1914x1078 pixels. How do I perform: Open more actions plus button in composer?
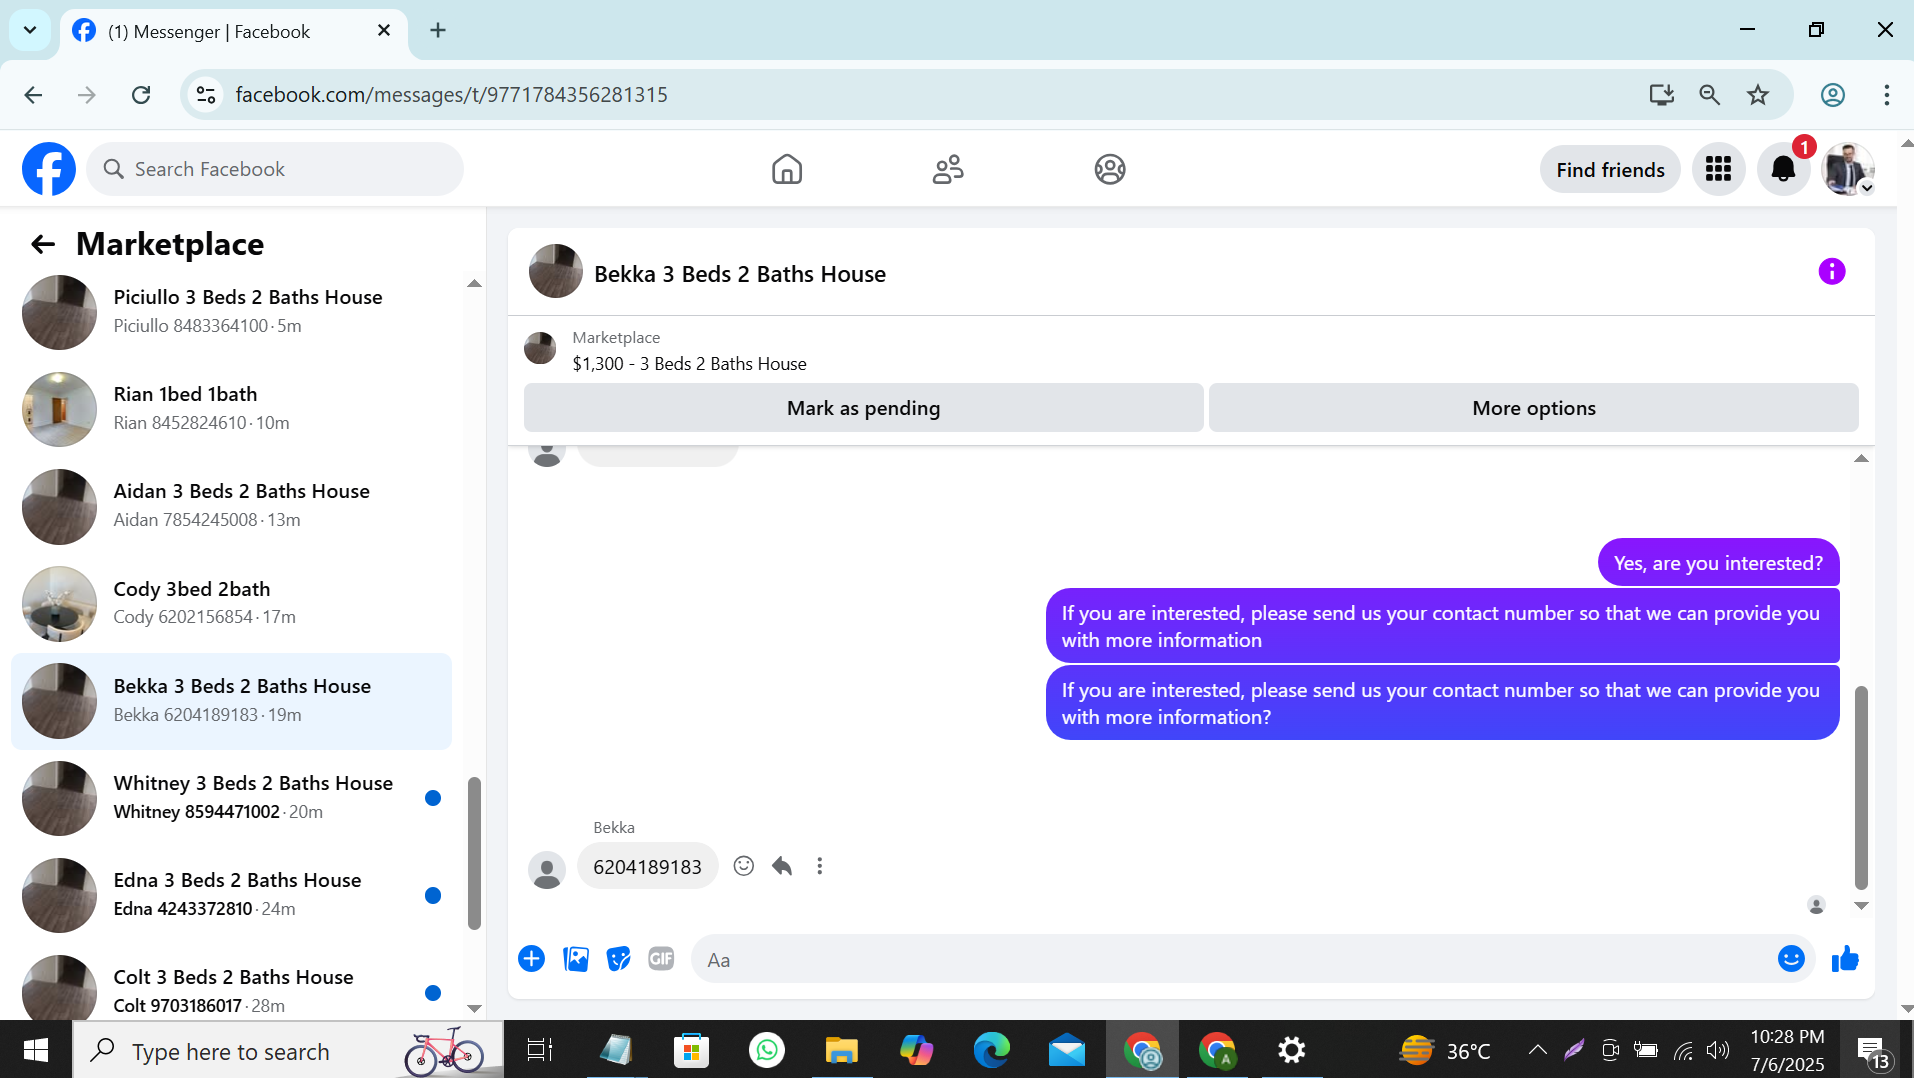point(532,959)
